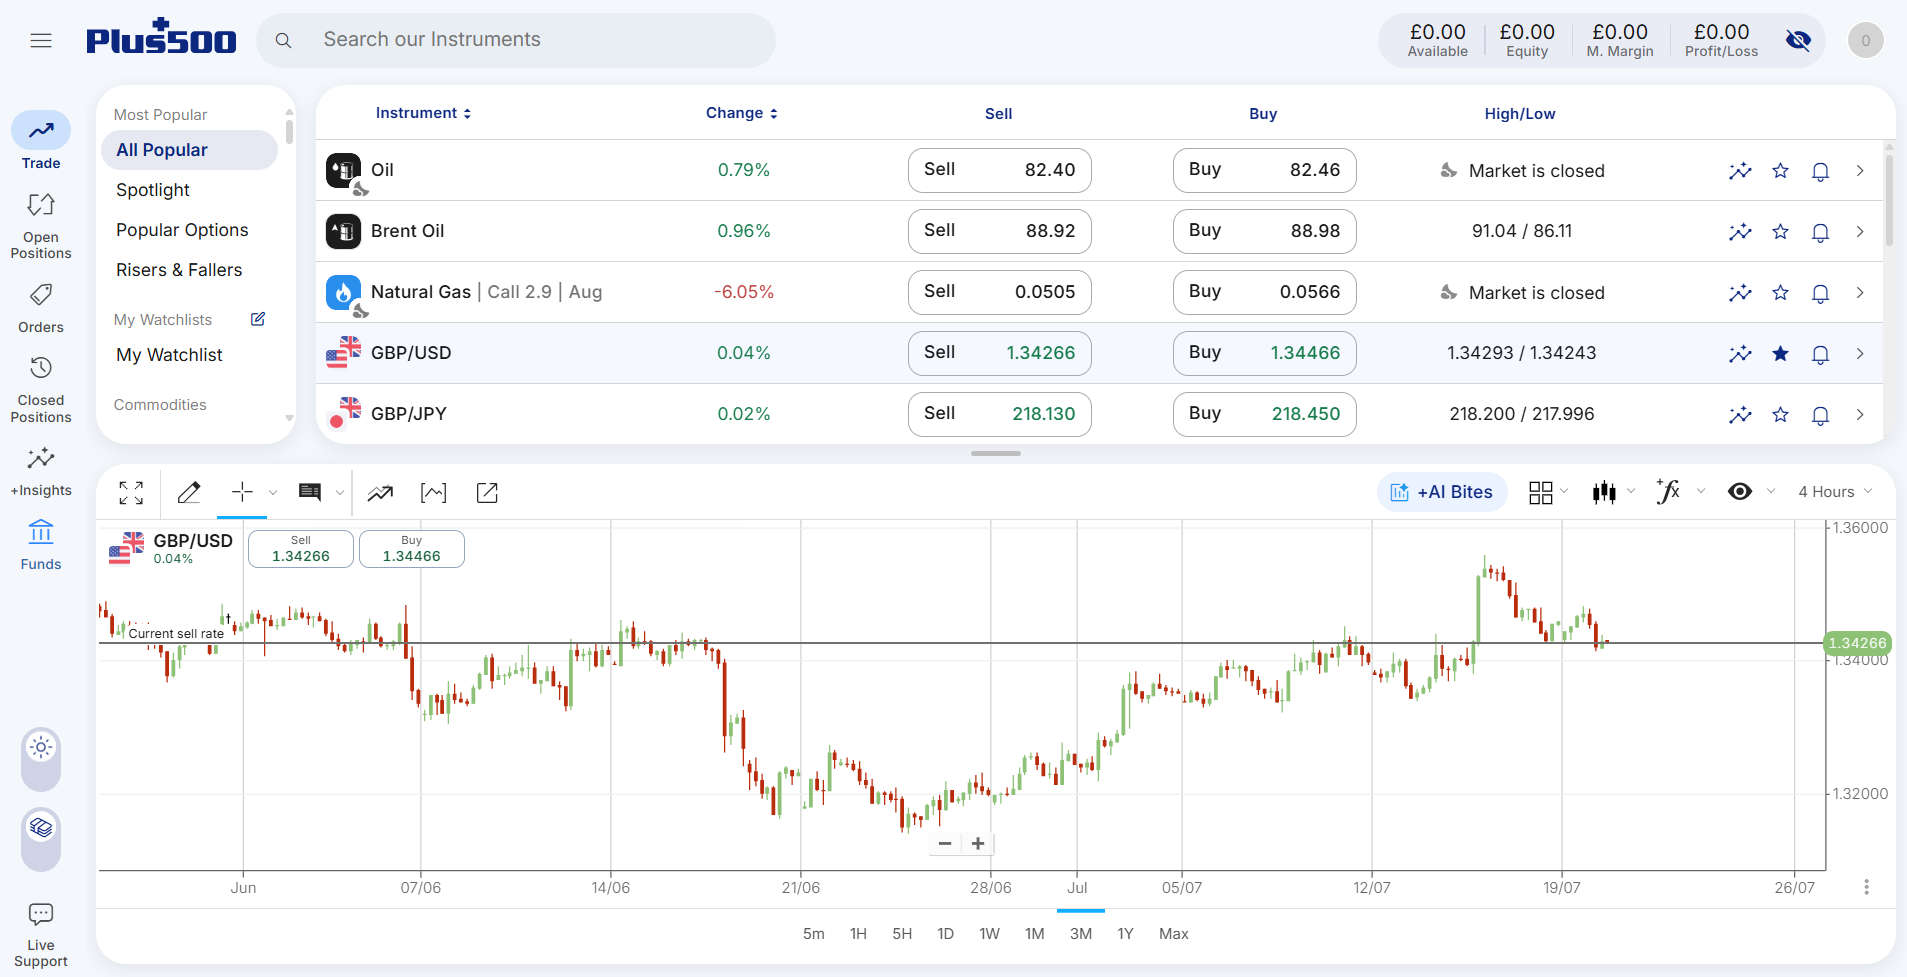Set a price alert for GBP/USD
Viewport: 1907px width, 977px height.
point(1820,354)
